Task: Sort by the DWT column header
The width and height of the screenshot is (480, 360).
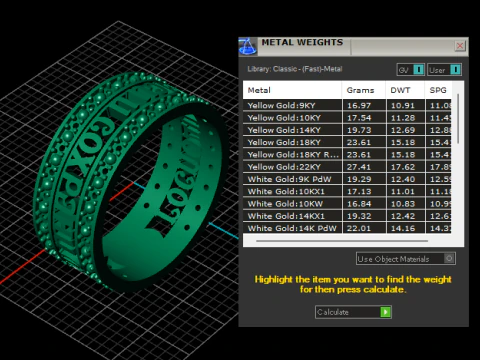Action: point(405,90)
